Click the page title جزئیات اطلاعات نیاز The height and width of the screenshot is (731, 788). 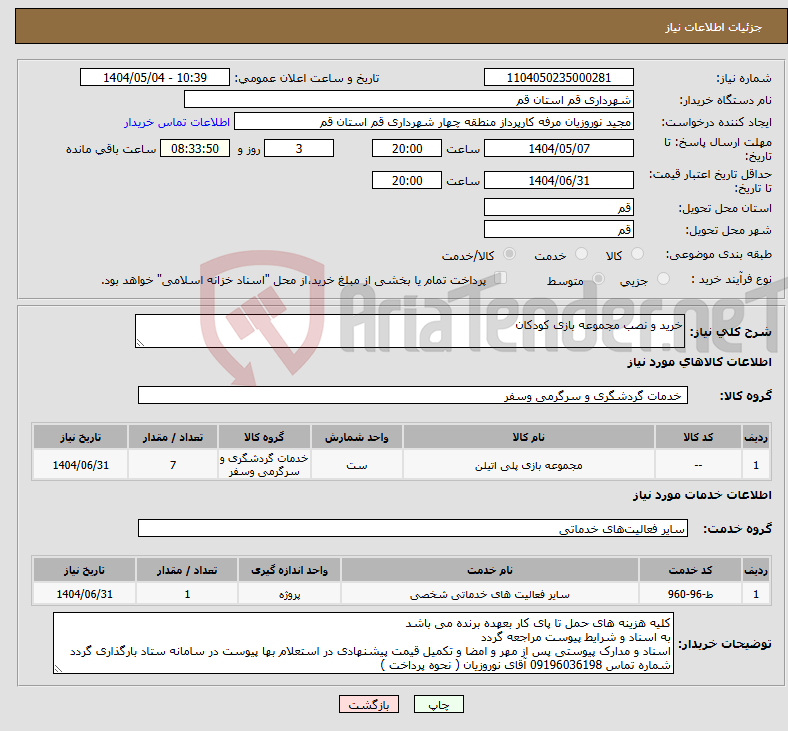713,27
